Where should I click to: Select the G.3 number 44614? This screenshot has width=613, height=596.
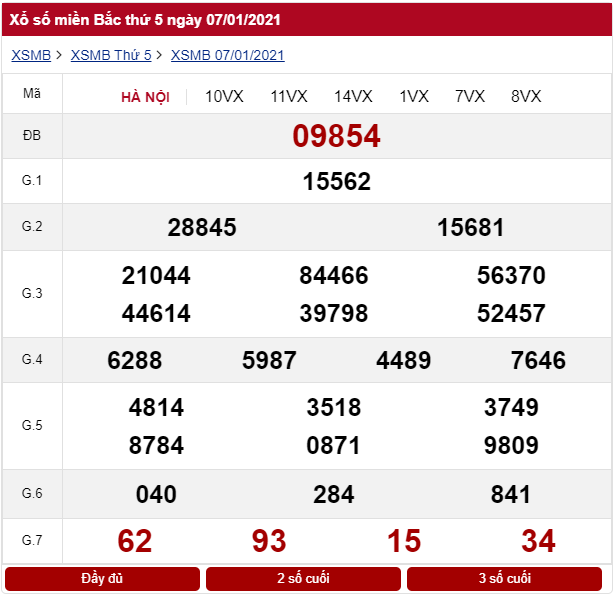point(156,313)
